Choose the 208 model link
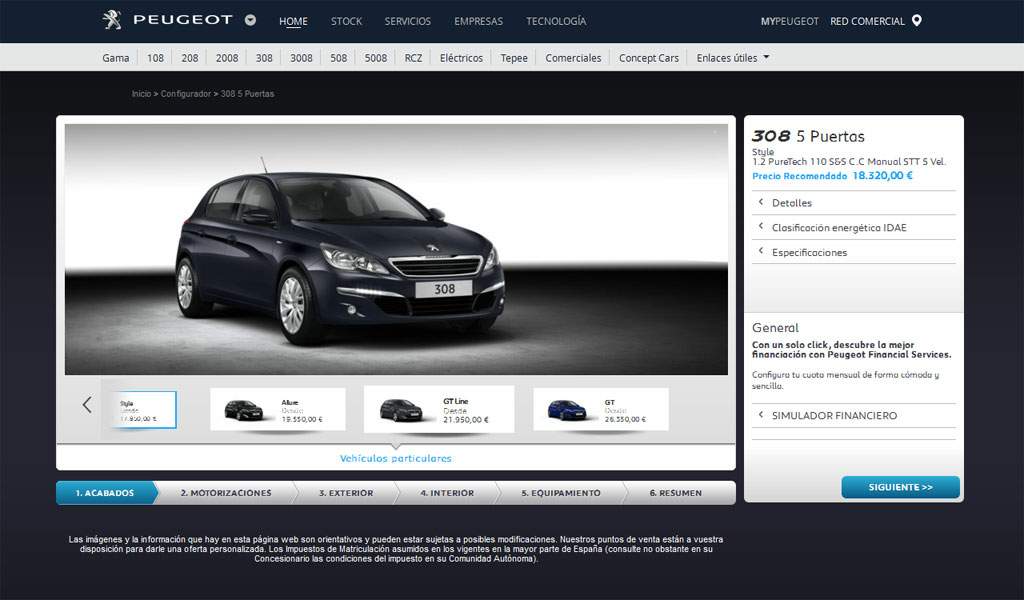This screenshot has width=1024, height=600. click(190, 58)
